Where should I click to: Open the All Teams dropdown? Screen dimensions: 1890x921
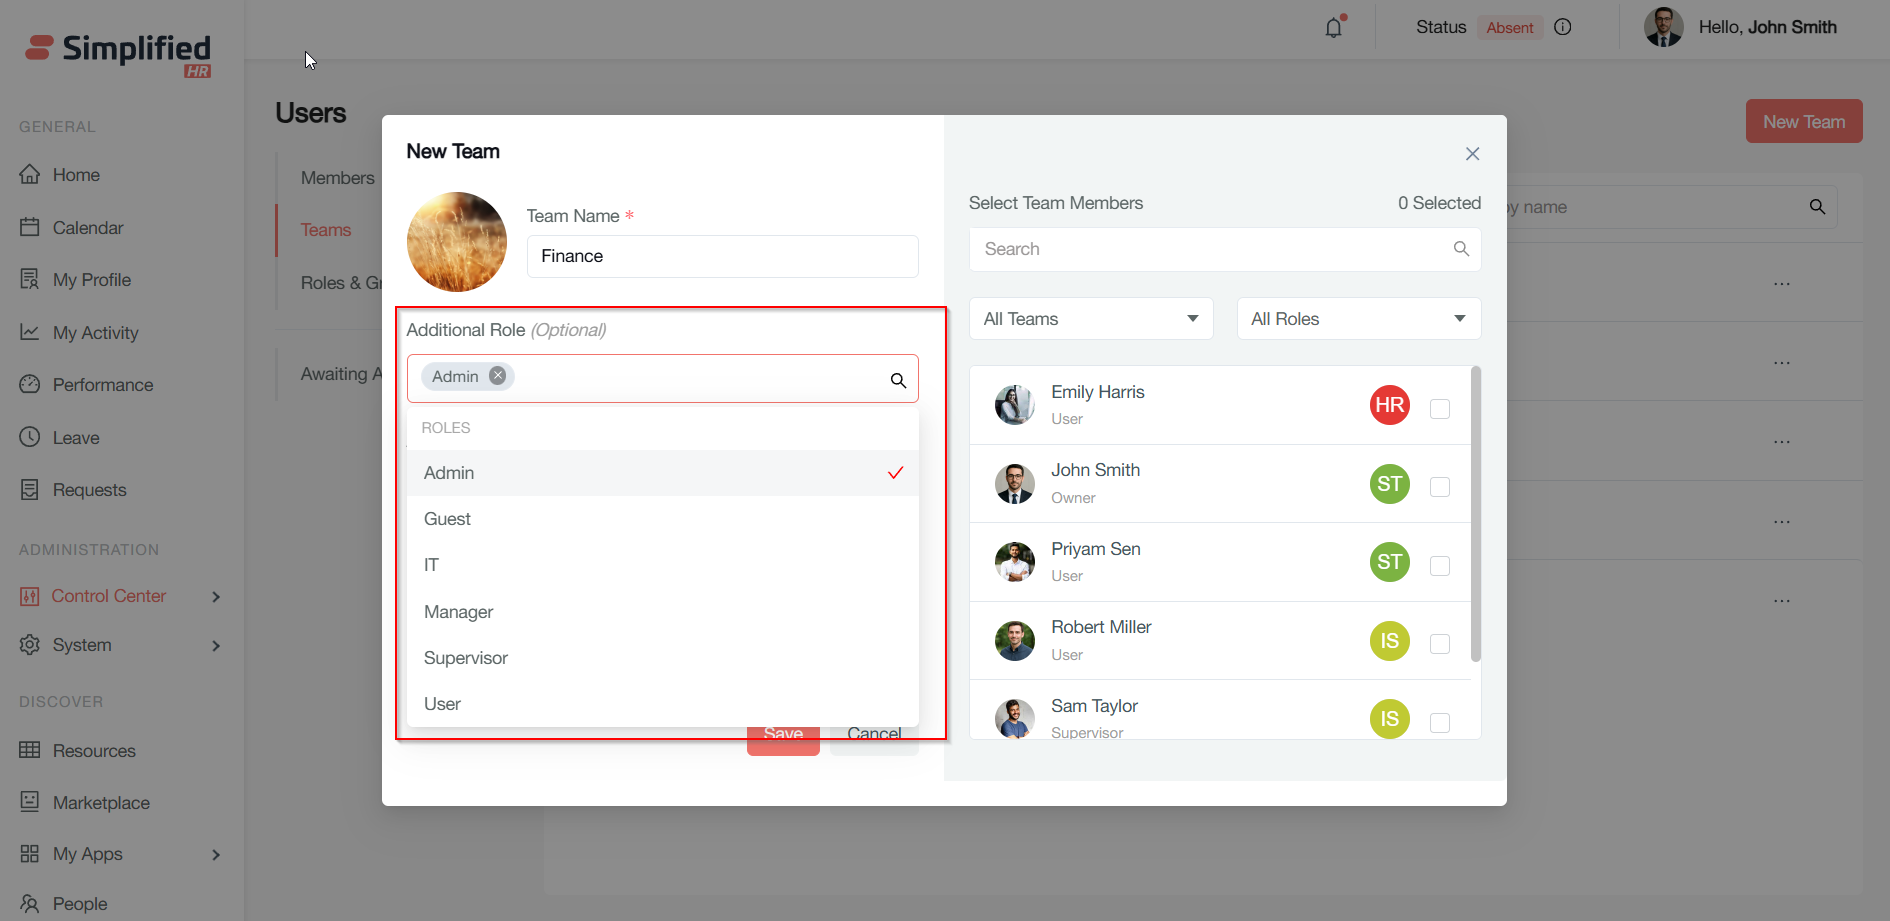[1091, 319]
